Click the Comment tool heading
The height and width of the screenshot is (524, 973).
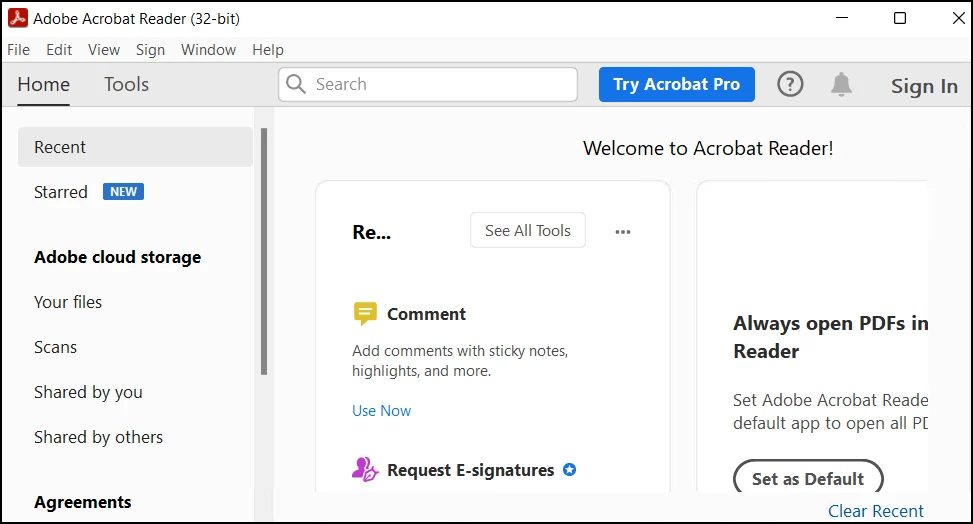426,314
